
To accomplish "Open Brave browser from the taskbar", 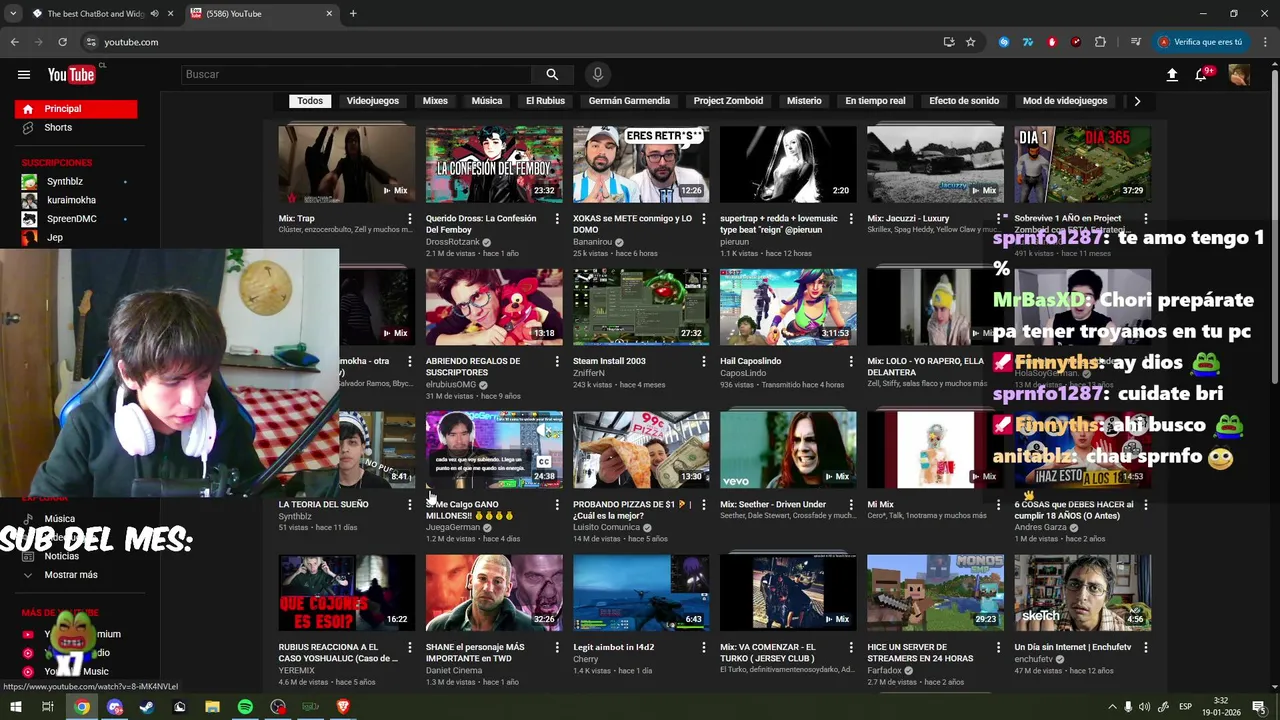I will (343, 707).
